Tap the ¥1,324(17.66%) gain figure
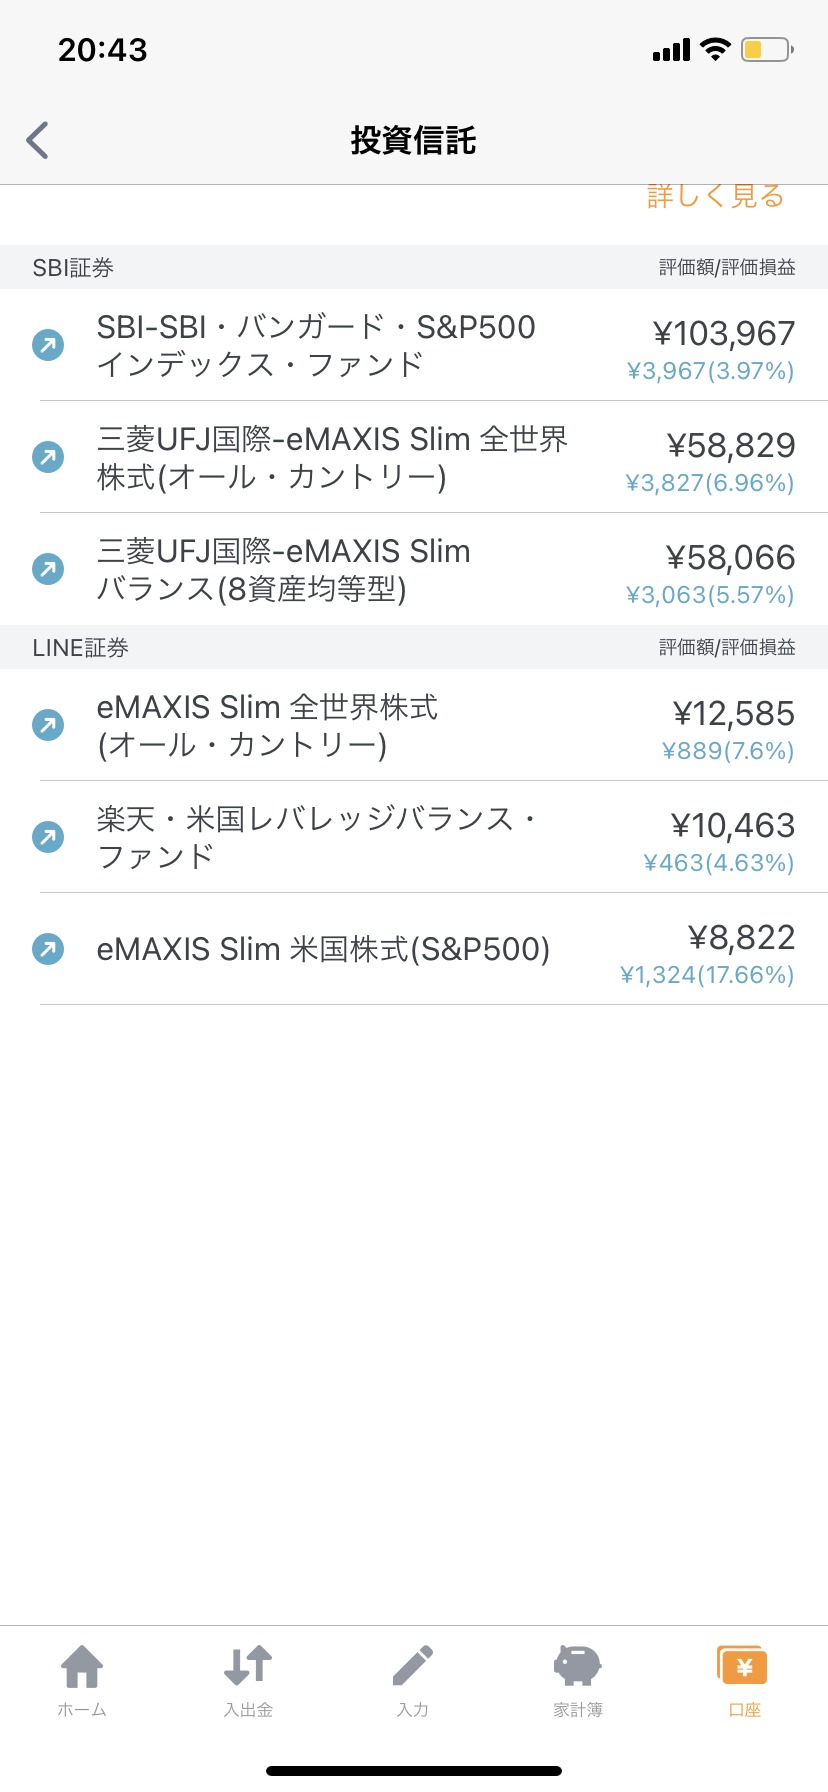This screenshot has height=1792, width=828. (707, 975)
